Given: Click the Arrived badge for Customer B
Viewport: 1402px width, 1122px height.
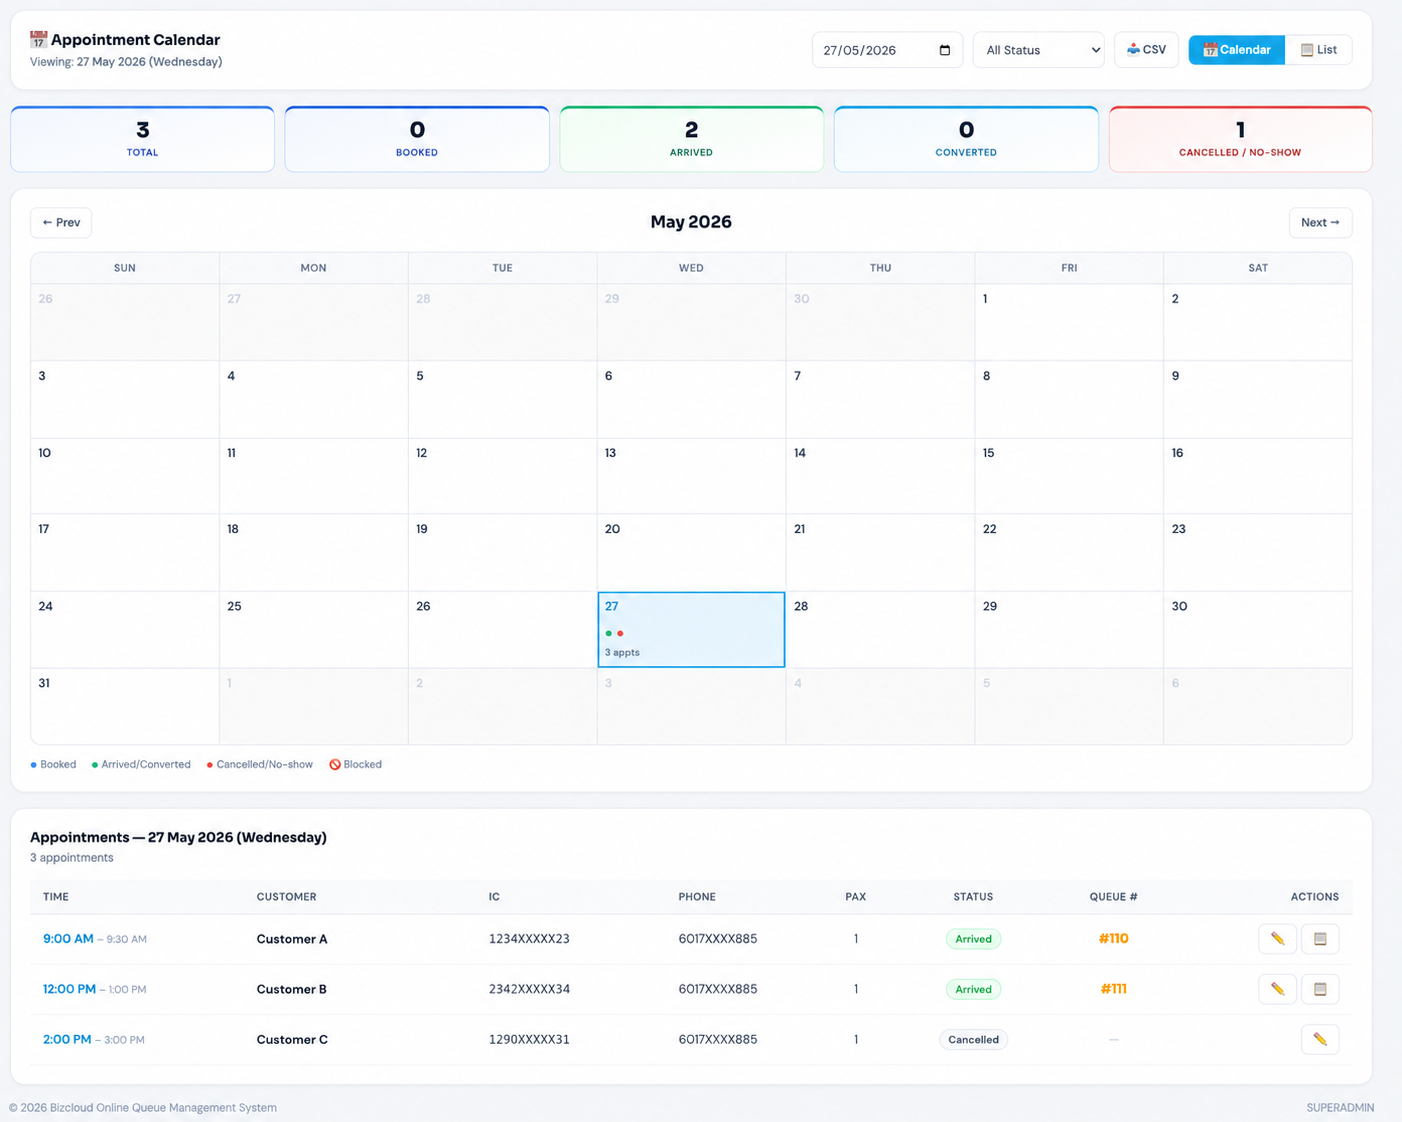Looking at the screenshot, I should point(973,989).
